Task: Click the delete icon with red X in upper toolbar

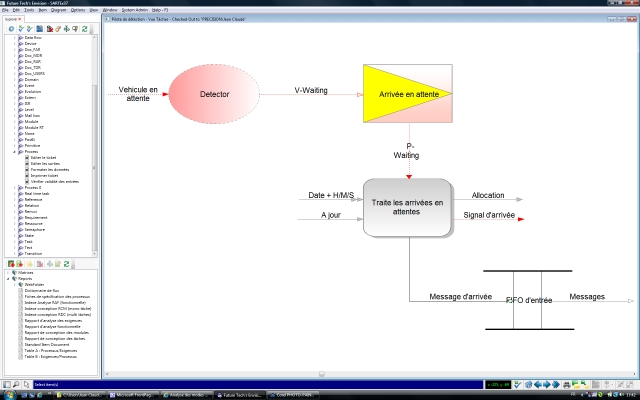Action: click(49, 29)
